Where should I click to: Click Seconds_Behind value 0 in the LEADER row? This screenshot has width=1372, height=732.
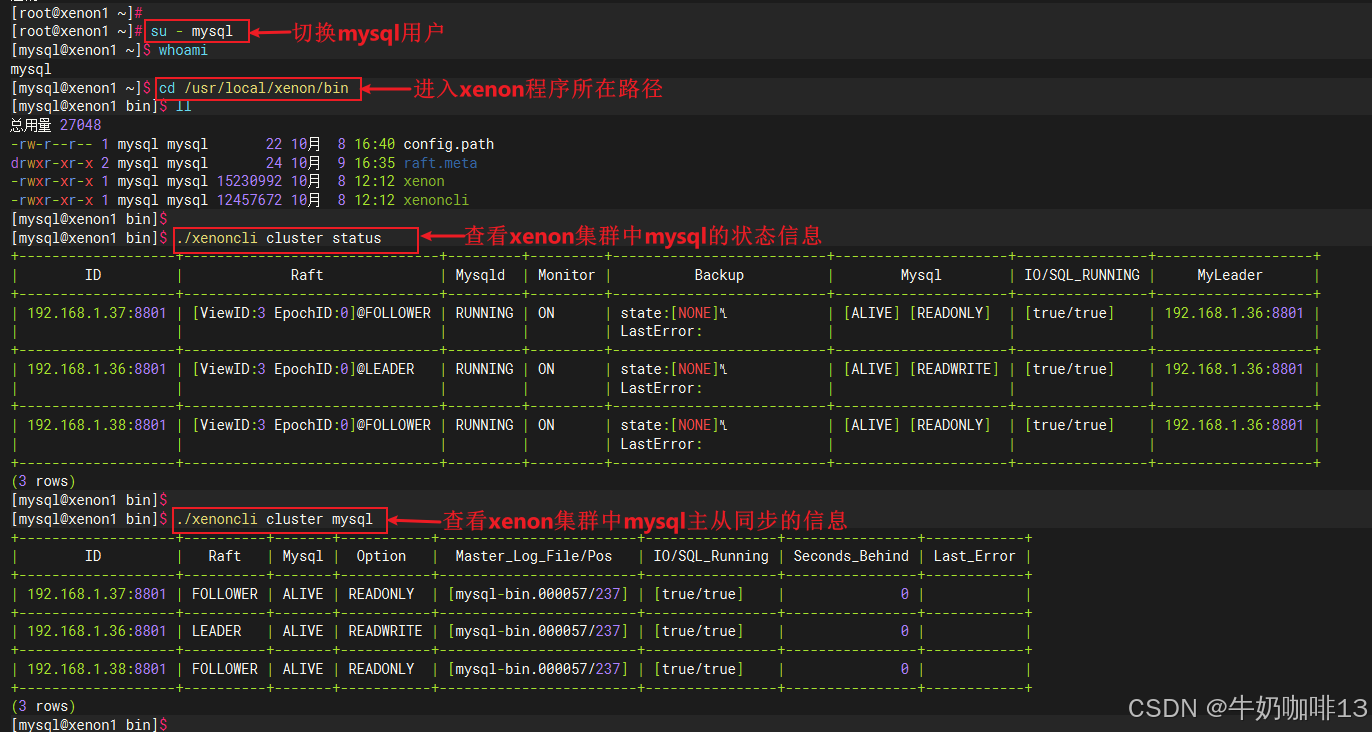pos(904,631)
